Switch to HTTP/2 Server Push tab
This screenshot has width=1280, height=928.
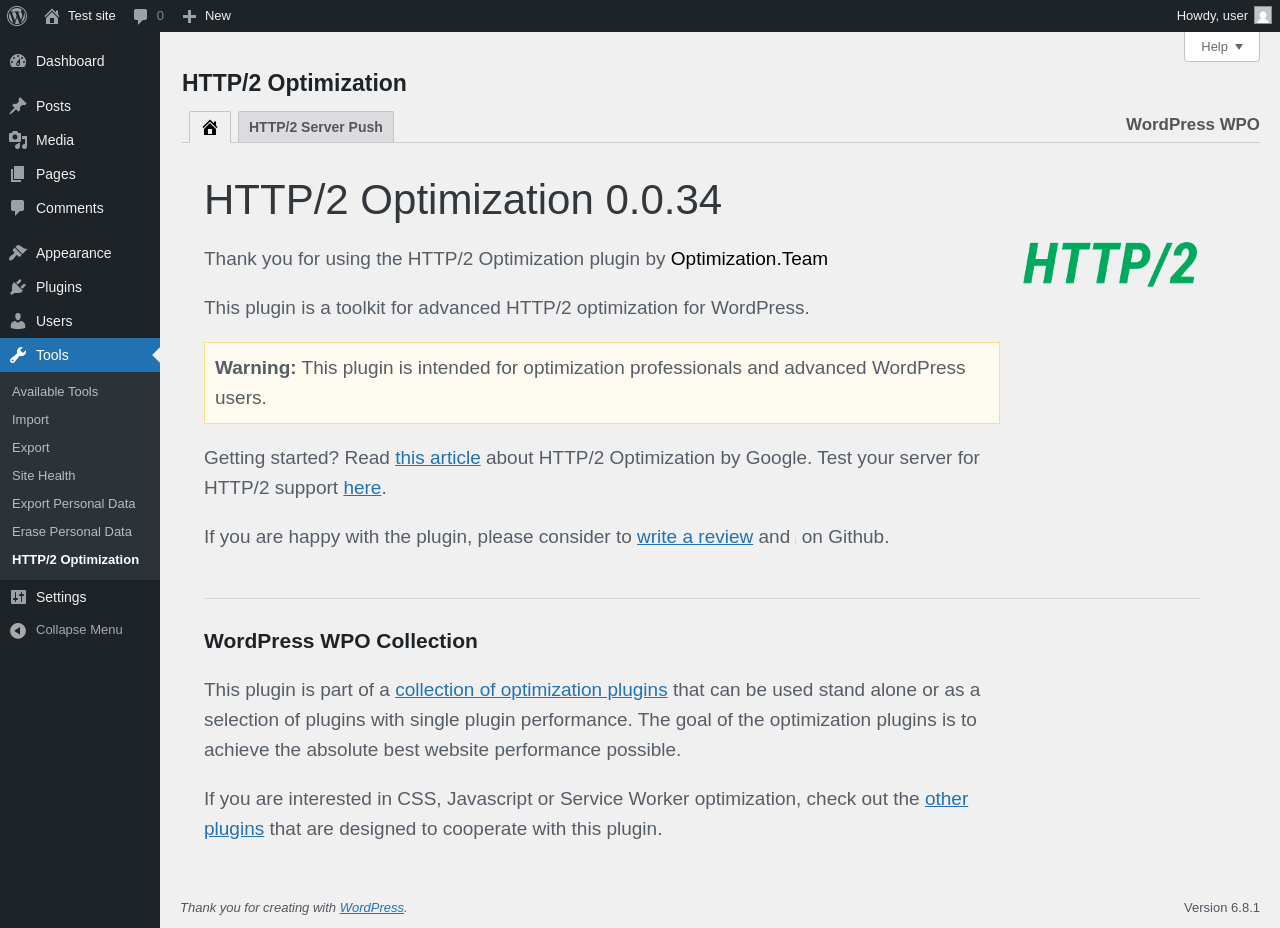click(316, 127)
